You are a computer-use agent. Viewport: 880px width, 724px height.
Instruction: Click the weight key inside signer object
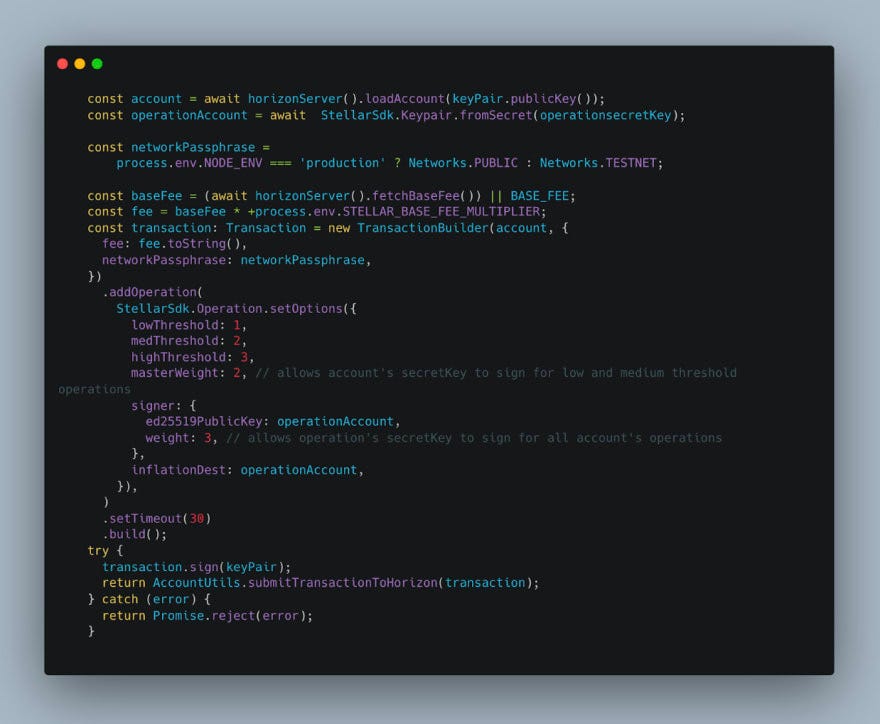coord(167,438)
